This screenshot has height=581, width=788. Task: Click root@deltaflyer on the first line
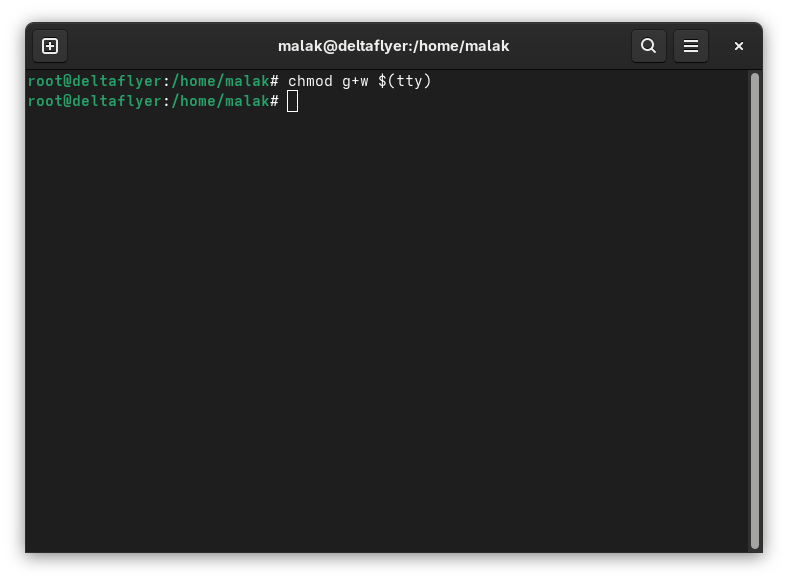[x=94, y=81]
